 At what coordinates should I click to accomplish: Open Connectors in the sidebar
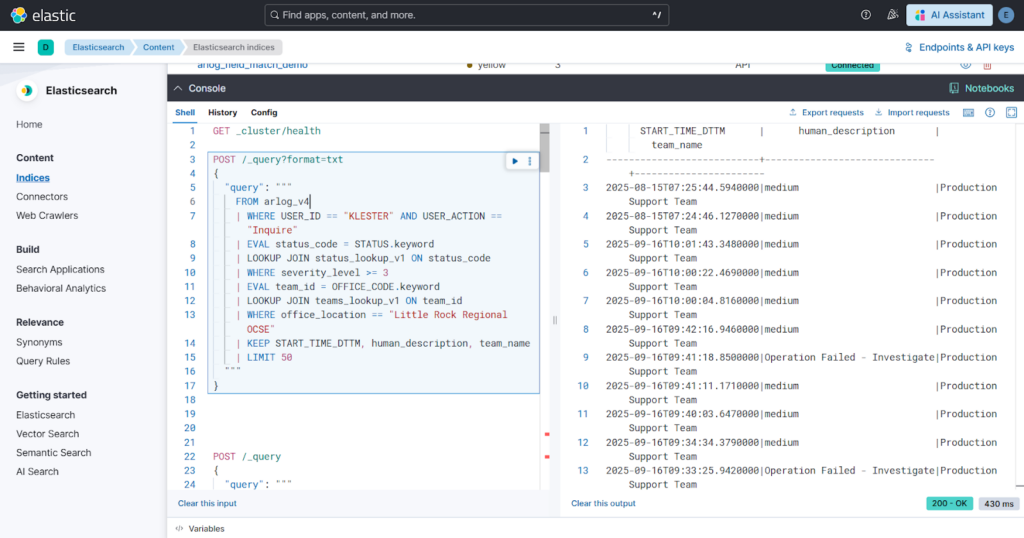42,197
